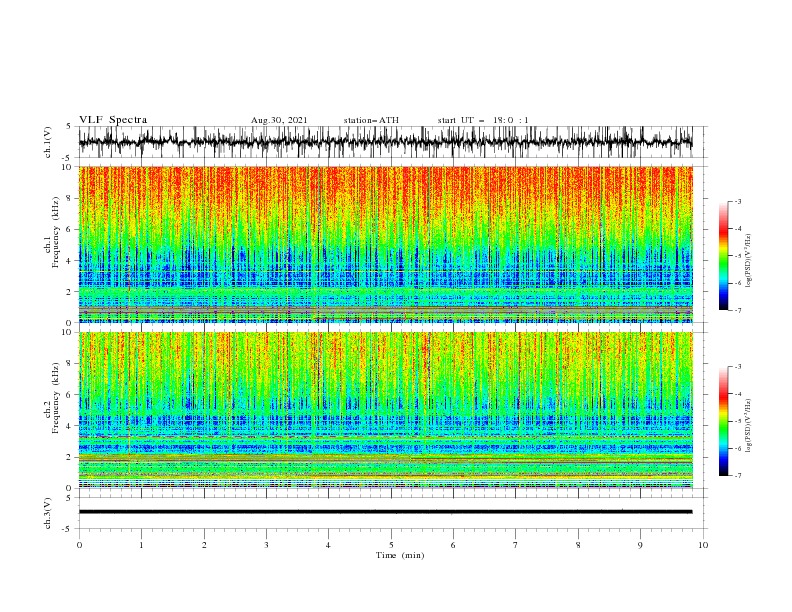The width and height of the screenshot is (792, 612).
Task: Click the time axis tick label '2'
Action: [x=204, y=545]
